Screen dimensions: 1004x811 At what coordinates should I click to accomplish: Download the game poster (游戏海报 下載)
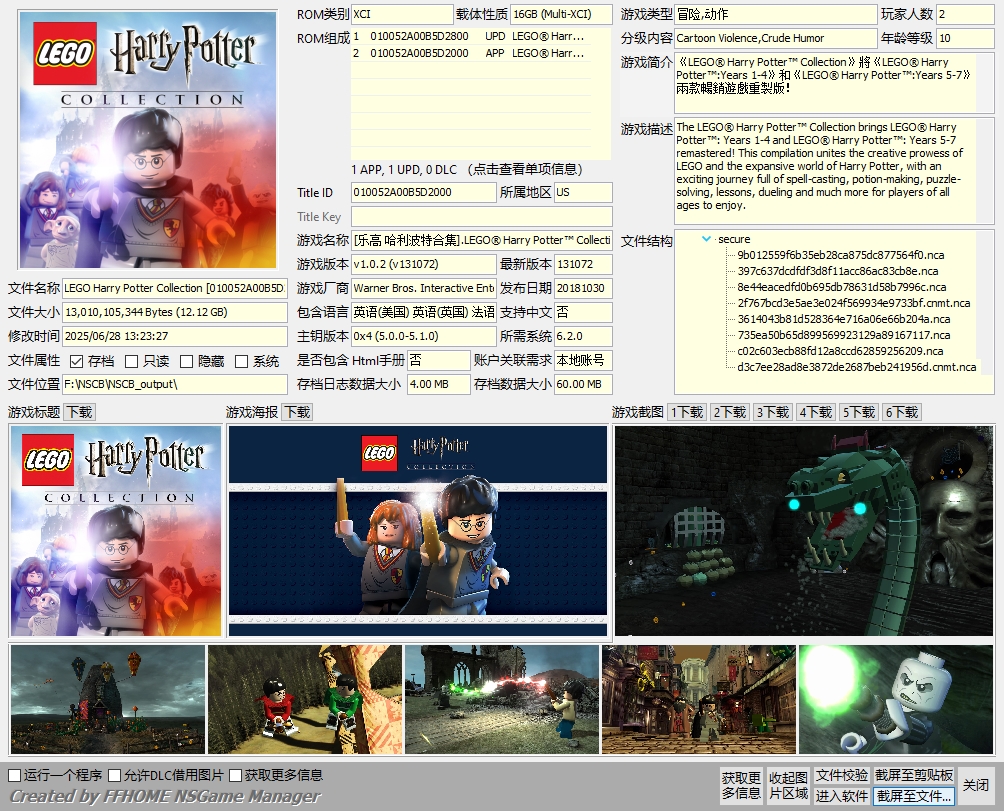point(298,412)
